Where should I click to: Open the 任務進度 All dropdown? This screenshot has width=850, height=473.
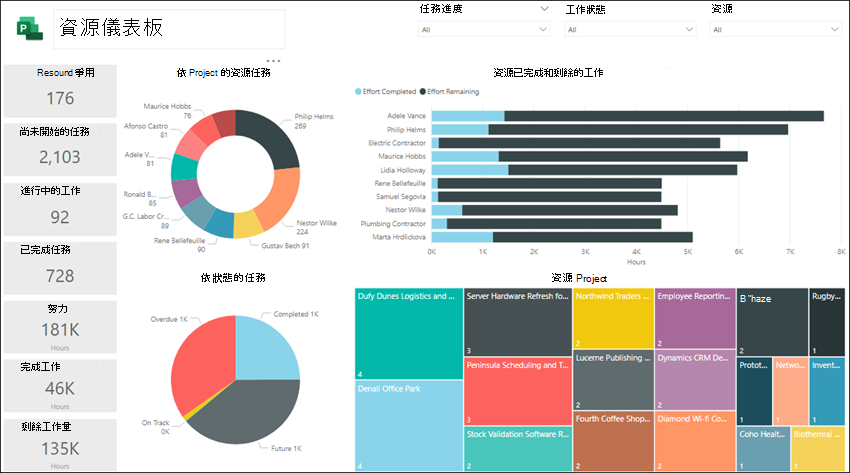(x=484, y=29)
